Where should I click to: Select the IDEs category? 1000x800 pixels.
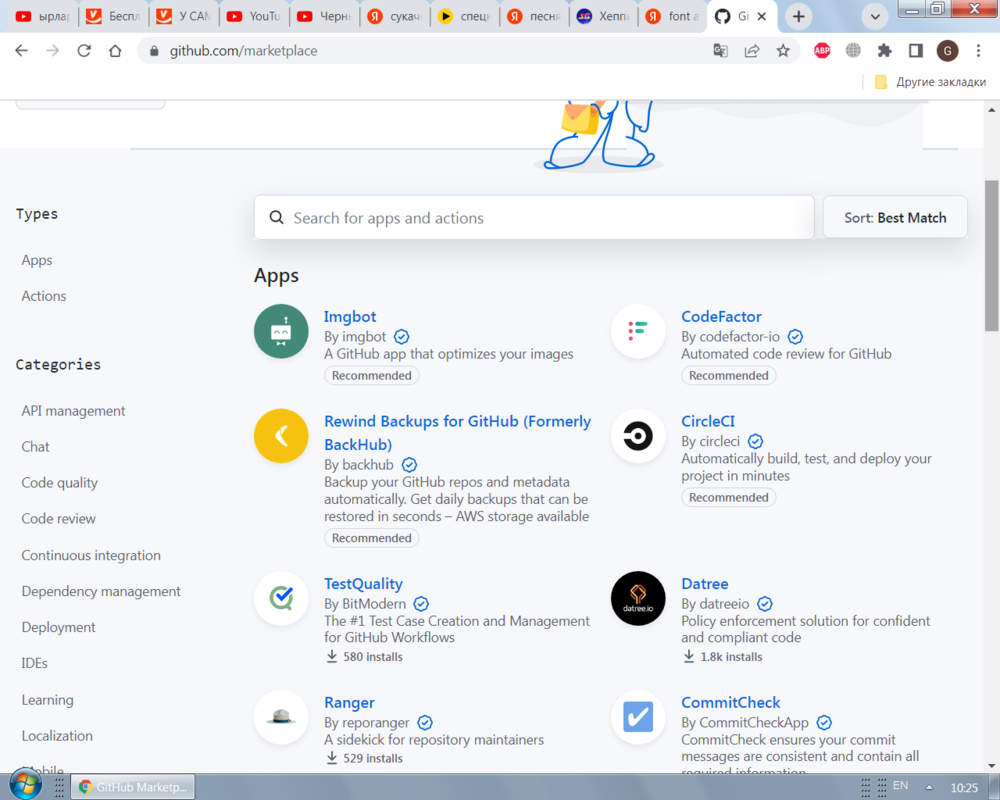34,663
